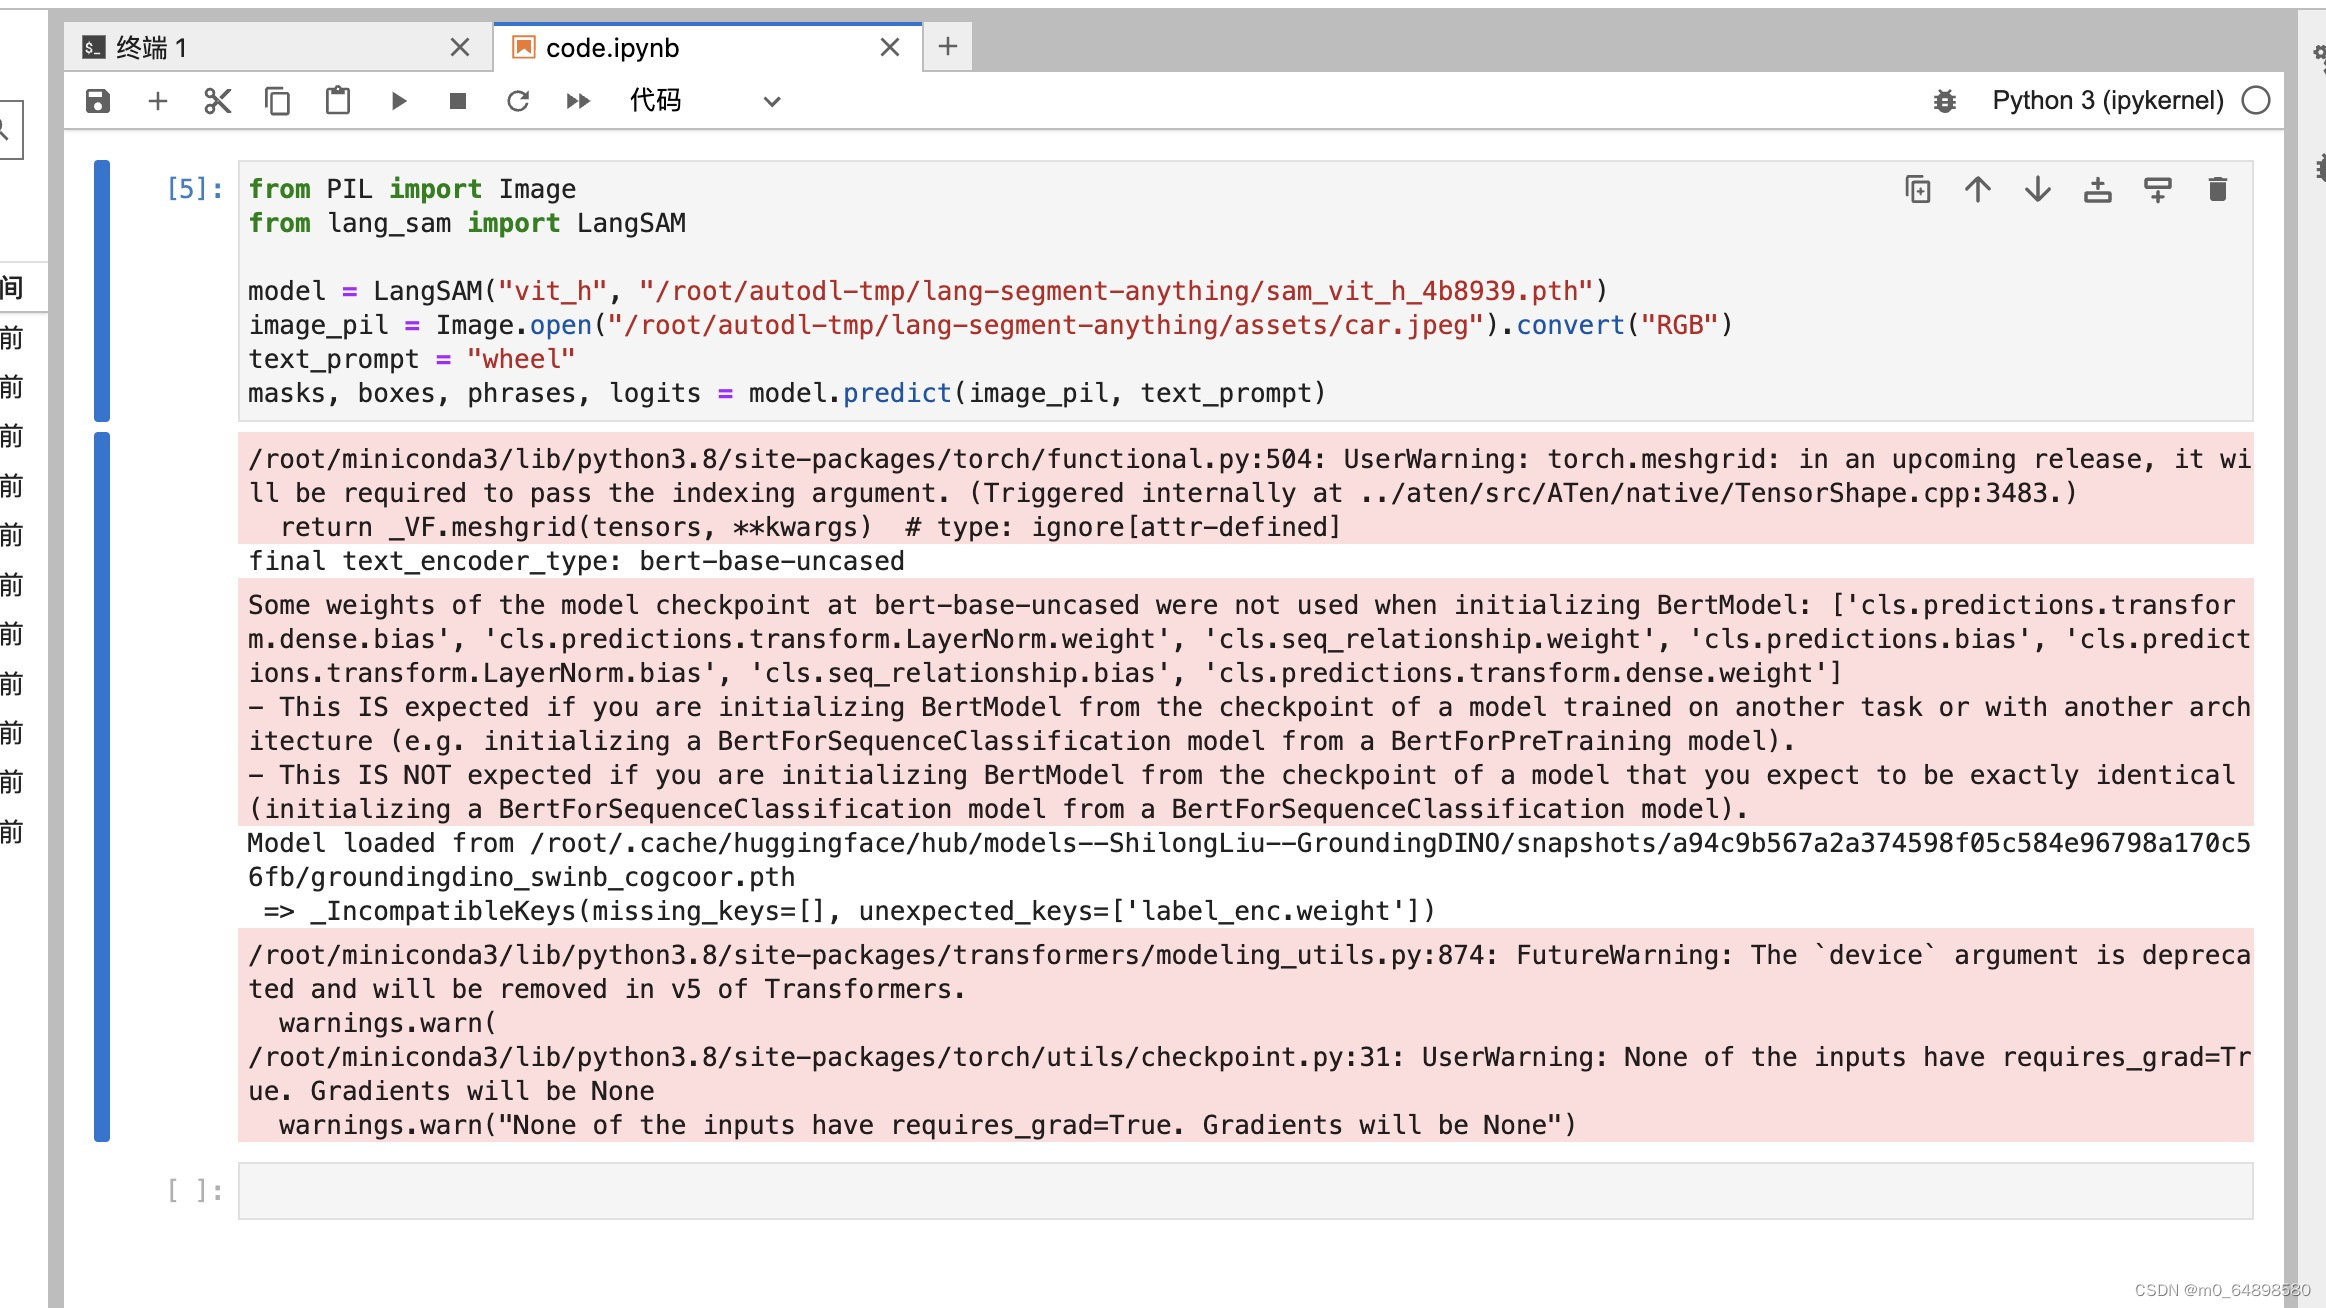Move the cell up with the arrow
This screenshot has width=2326, height=1308.
pyautogui.click(x=1977, y=190)
